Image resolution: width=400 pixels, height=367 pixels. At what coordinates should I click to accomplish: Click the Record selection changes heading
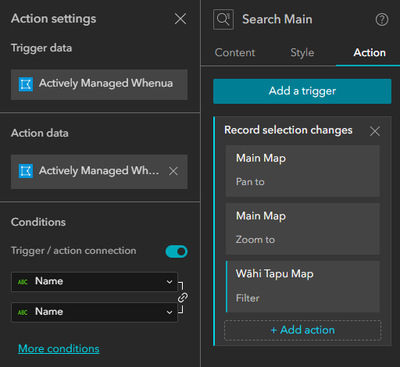[288, 130]
